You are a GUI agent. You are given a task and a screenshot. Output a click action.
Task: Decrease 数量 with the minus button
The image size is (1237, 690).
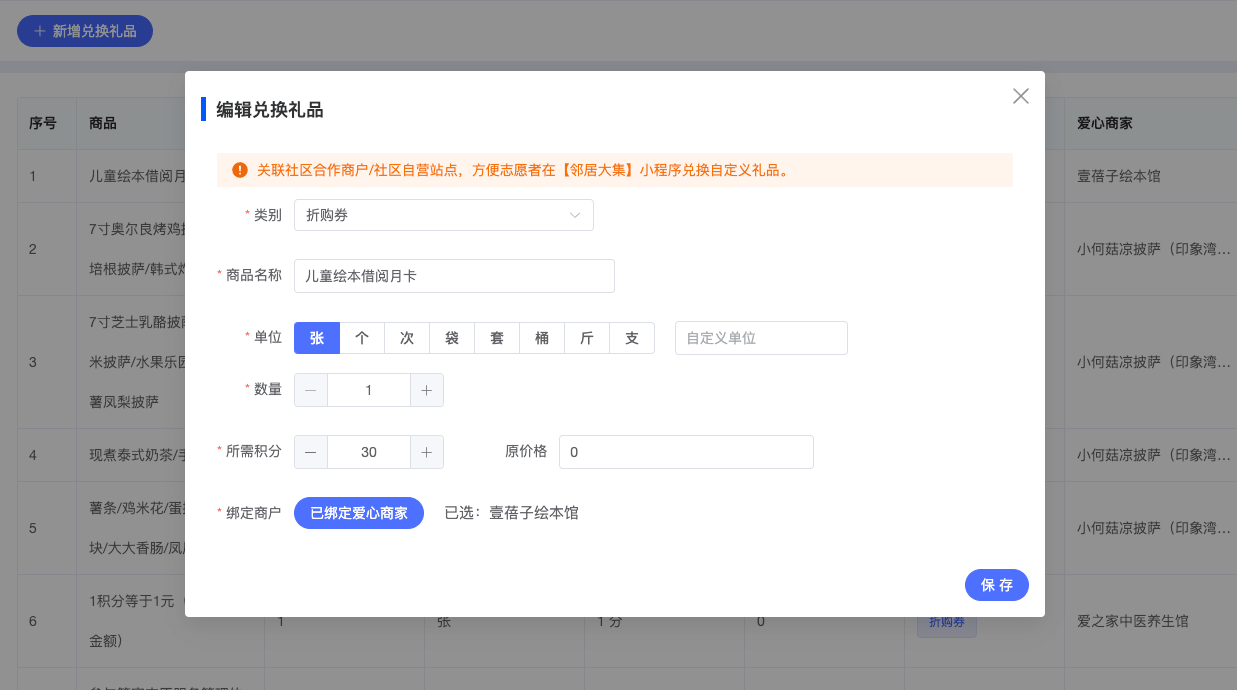click(x=311, y=390)
